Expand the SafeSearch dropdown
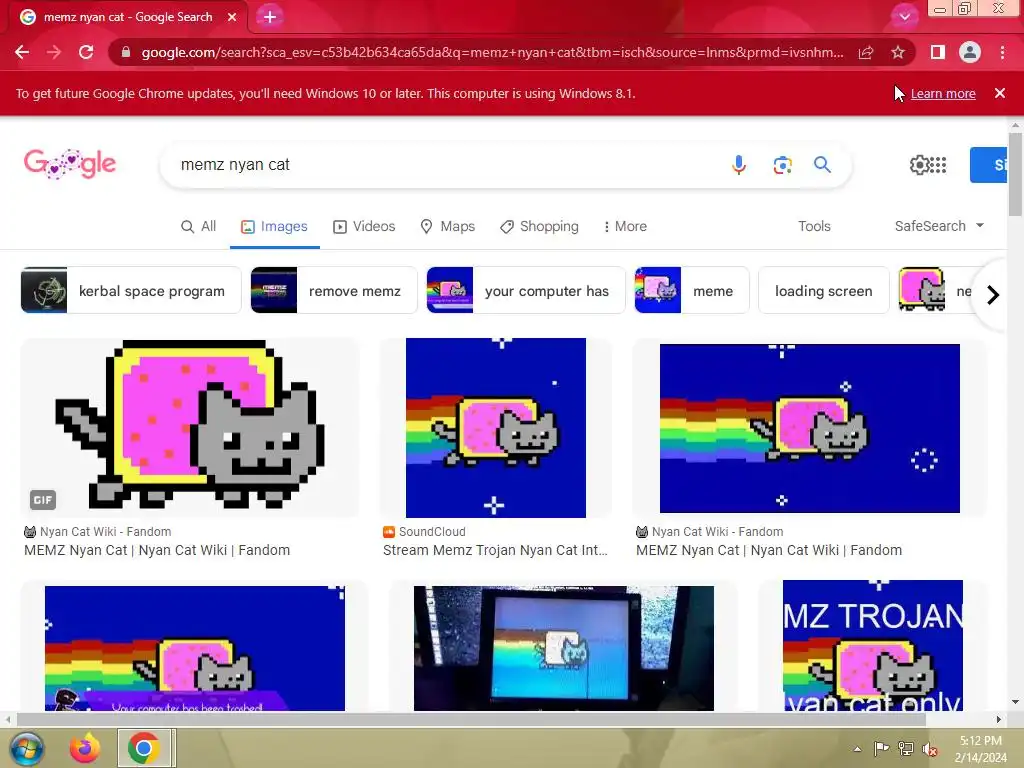This screenshot has height=768, width=1024. coord(939,226)
